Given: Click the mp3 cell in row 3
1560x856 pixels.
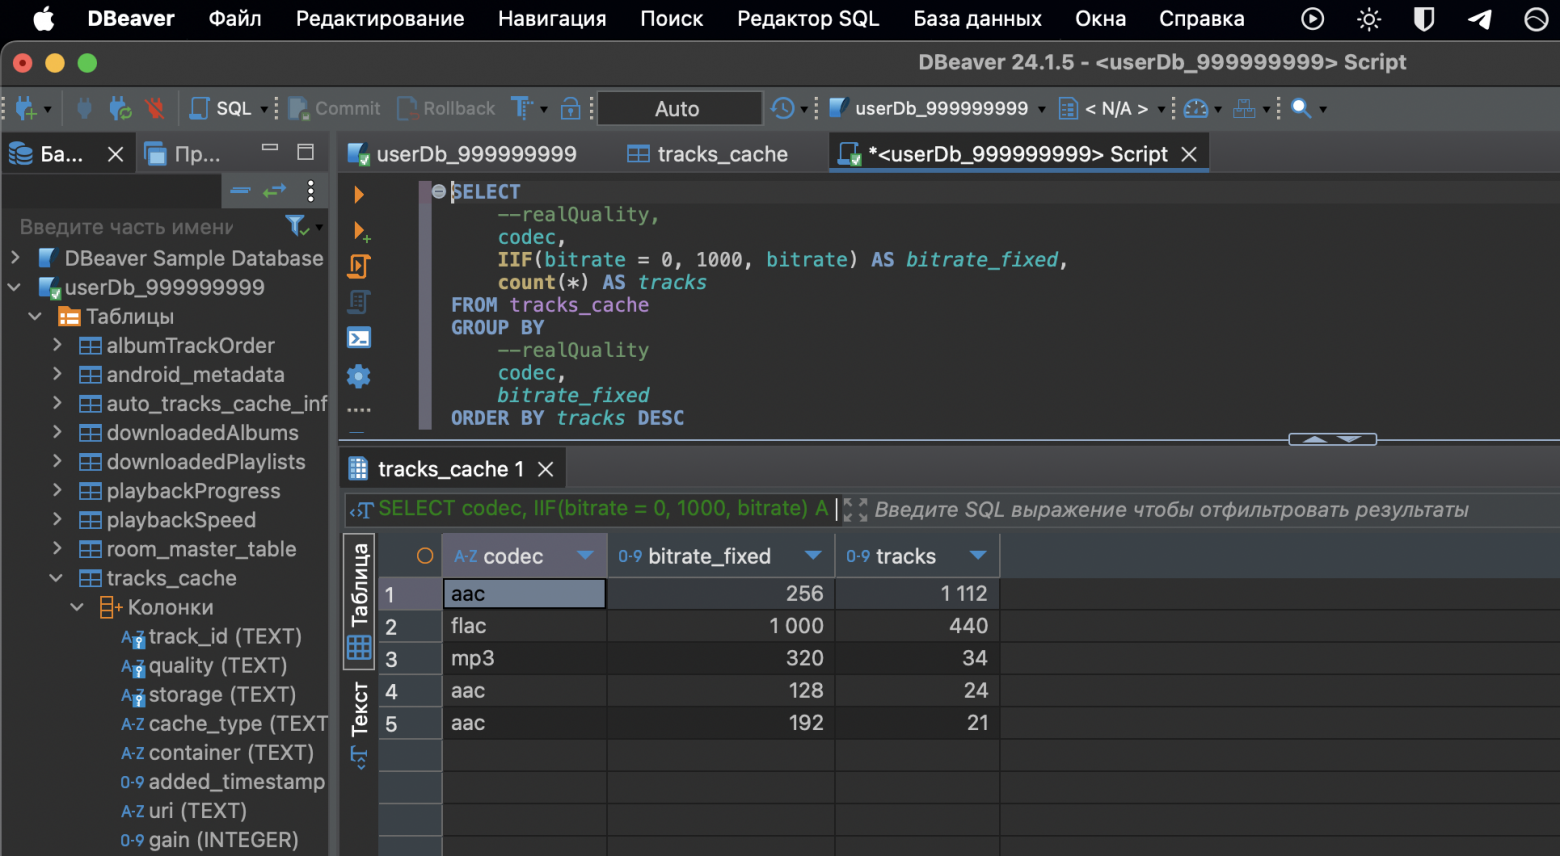Looking at the screenshot, I should tap(524, 658).
